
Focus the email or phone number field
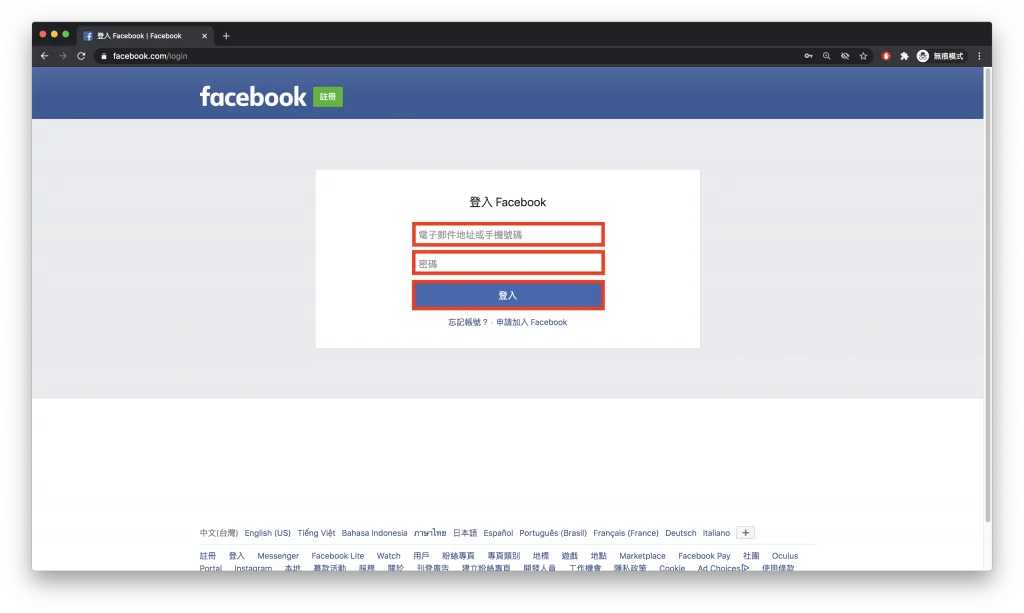508,234
